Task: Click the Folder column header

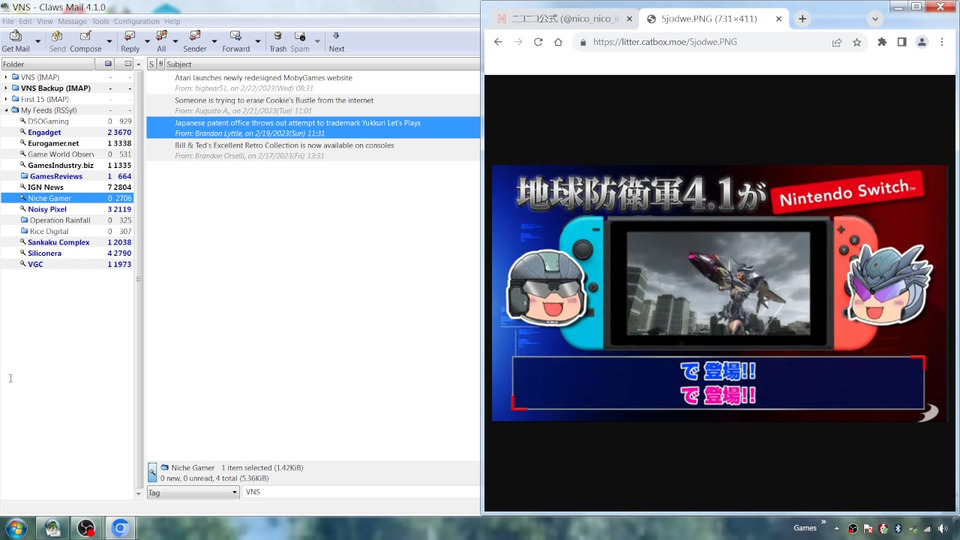Action: [x=48, y=64]
